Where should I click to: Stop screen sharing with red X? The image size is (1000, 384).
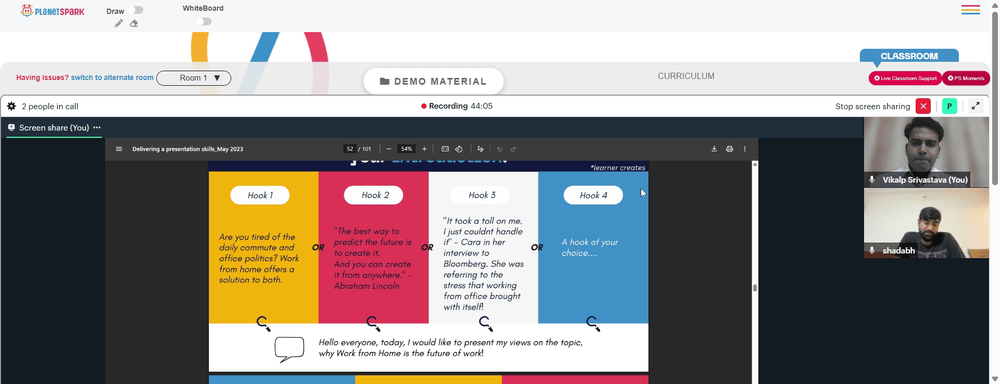pos(923,107)
